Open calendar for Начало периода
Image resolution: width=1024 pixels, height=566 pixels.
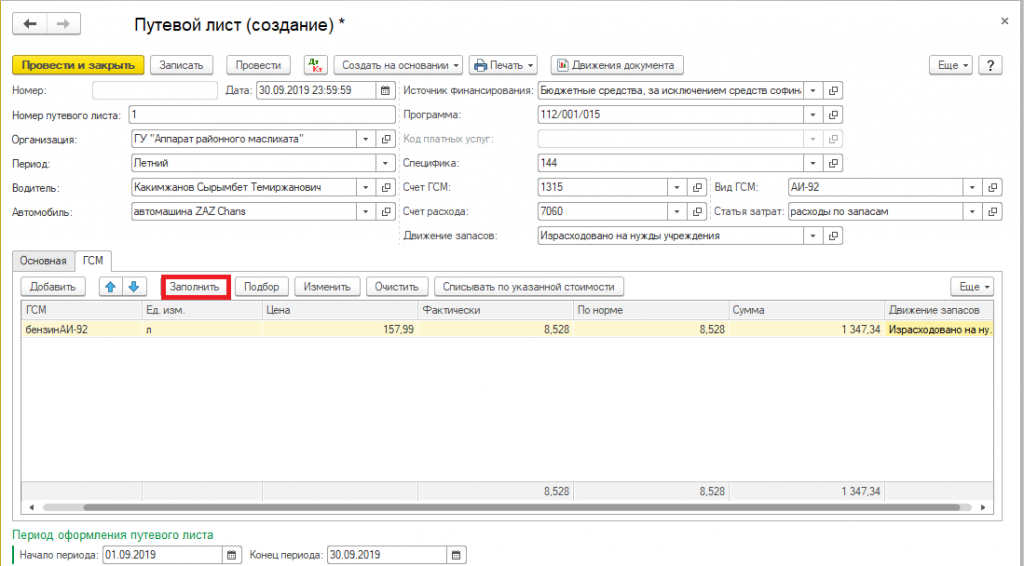click(233, 555)
